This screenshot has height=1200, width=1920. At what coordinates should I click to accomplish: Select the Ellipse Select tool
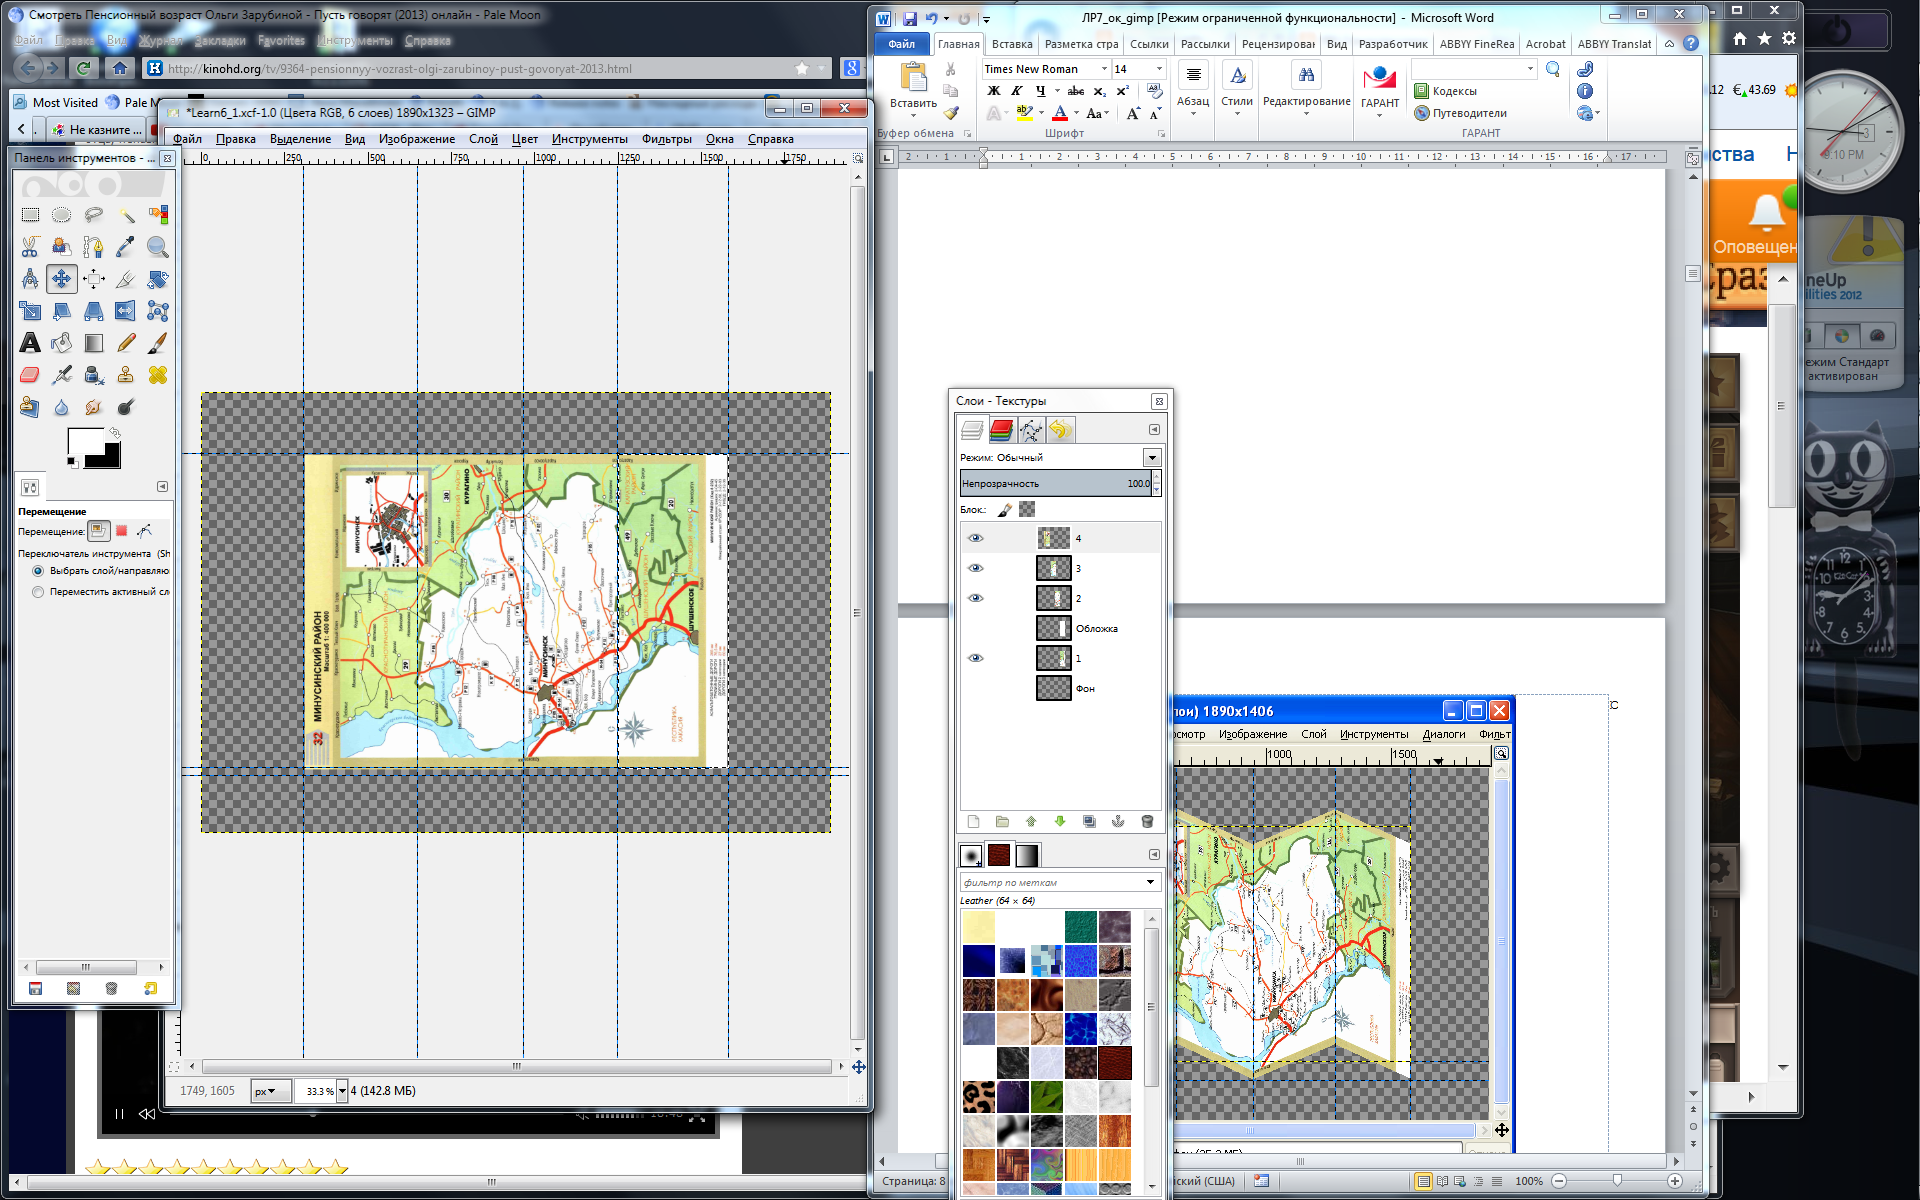[x=62, y=215]
